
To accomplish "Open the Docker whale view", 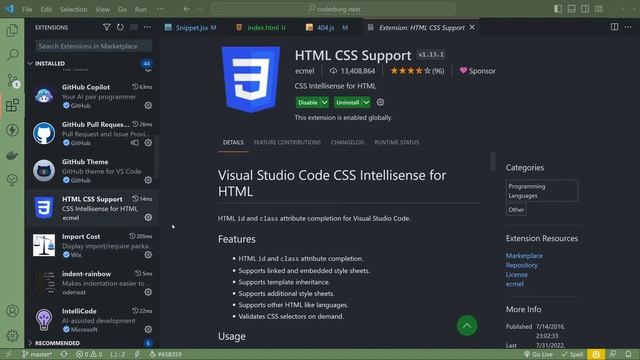I will [12, 155].
